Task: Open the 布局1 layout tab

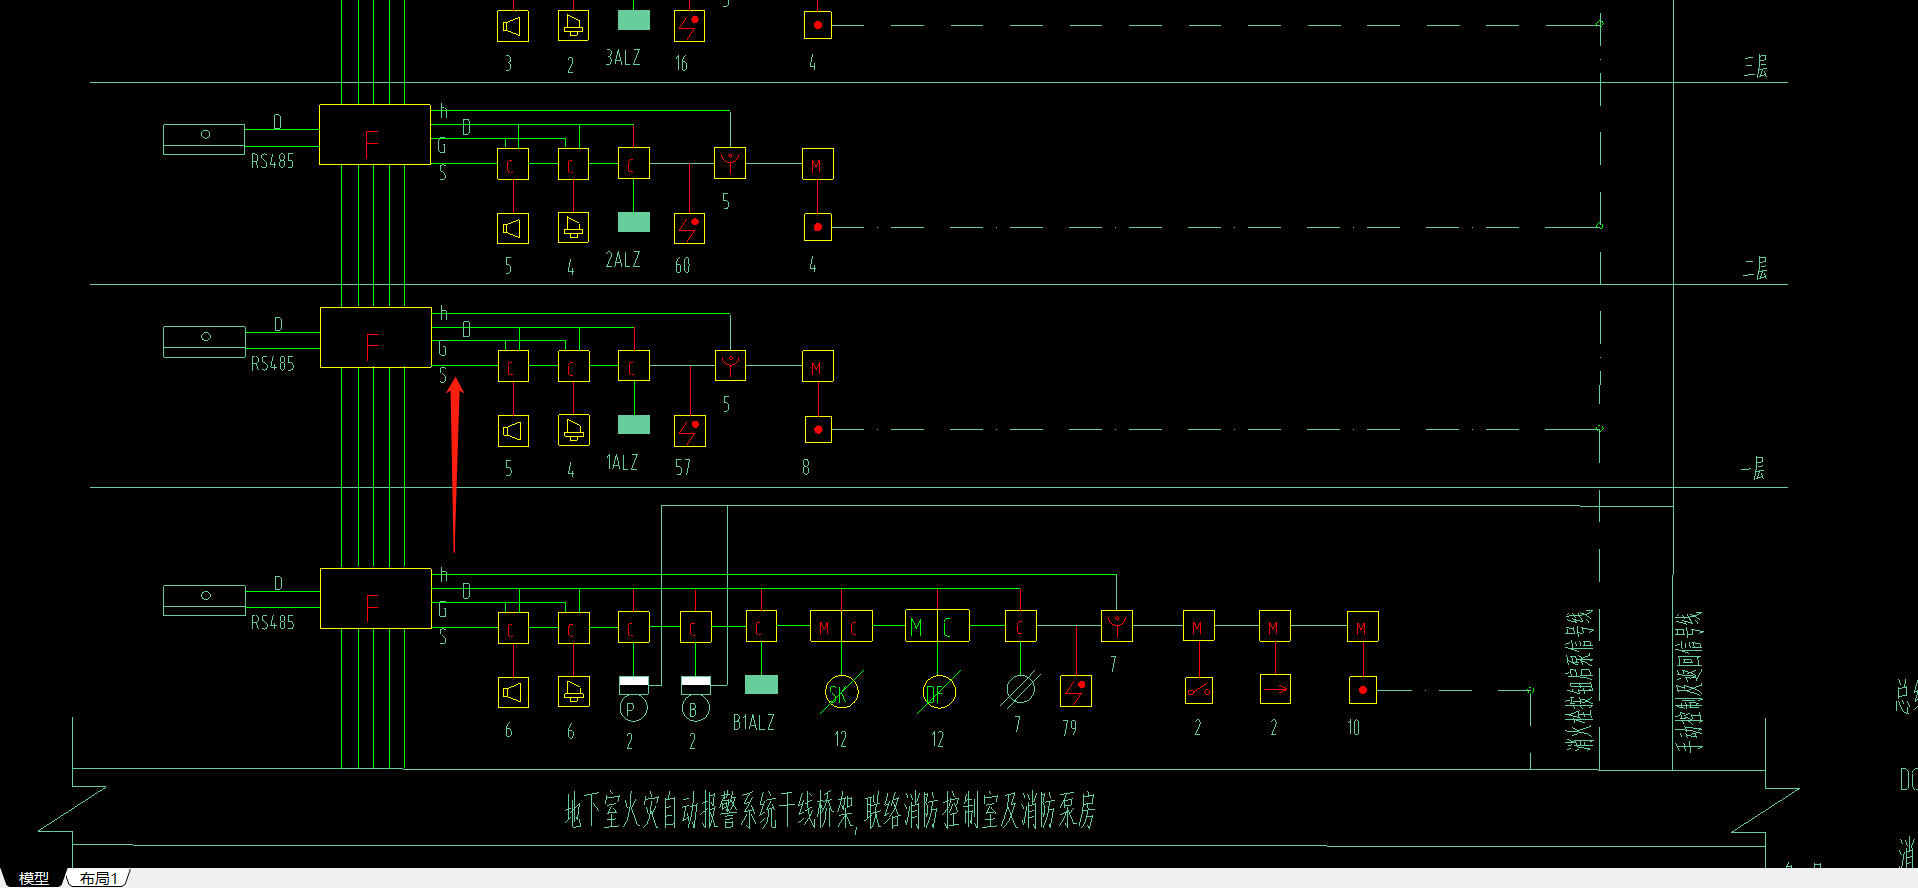Action: (99, 878)
